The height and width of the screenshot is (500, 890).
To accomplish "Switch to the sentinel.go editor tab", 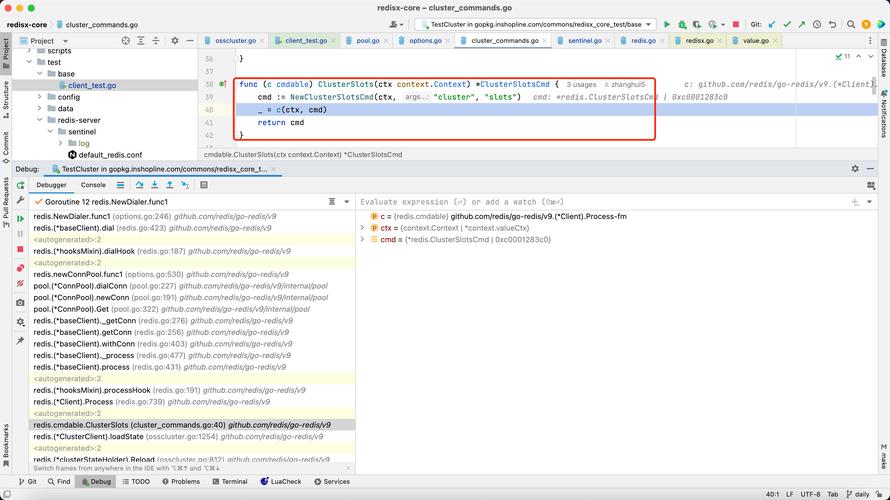I will tap(584, 41).
